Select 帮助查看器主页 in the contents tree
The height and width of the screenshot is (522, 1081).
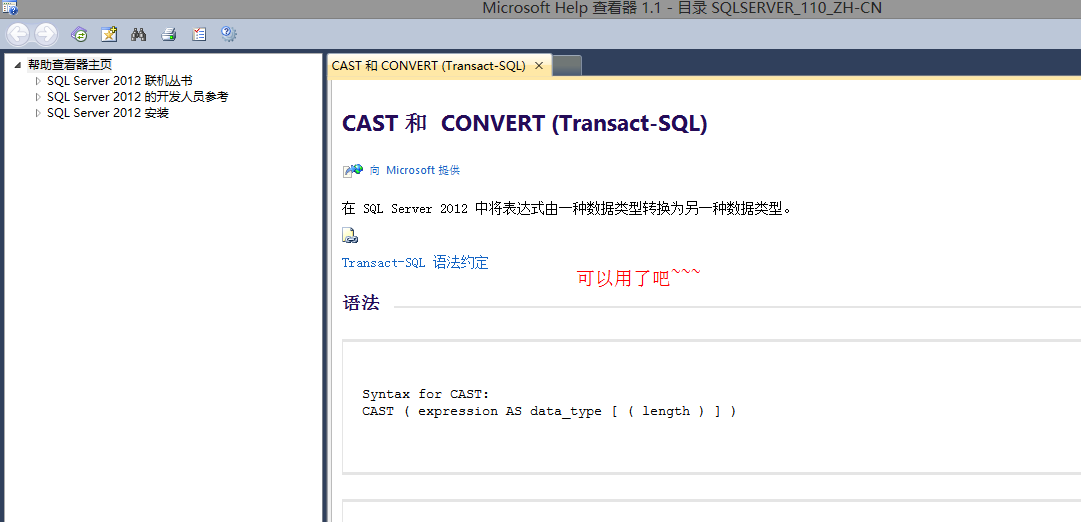click(70, 65)
